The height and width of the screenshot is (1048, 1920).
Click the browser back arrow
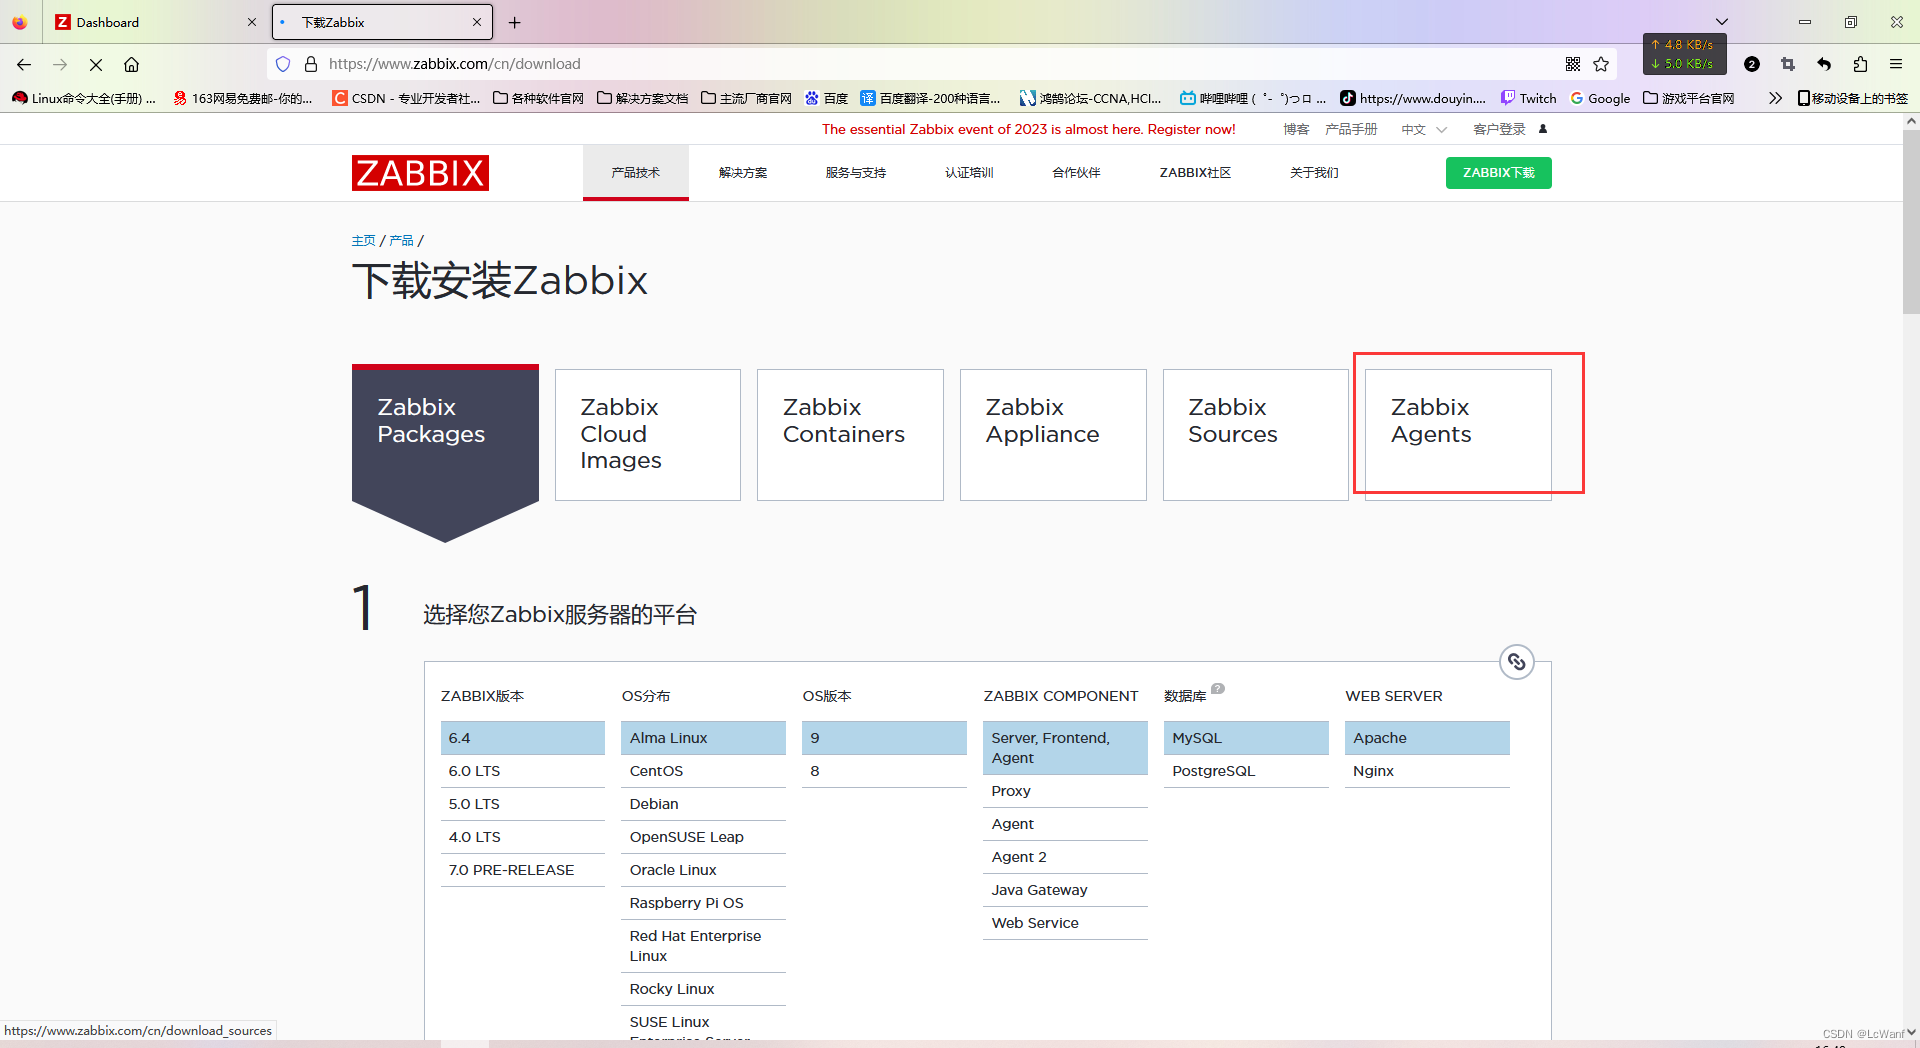(24, 64)
